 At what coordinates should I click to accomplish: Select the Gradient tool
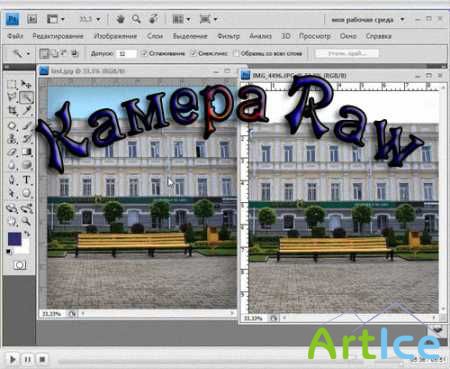tap(26, 152)
